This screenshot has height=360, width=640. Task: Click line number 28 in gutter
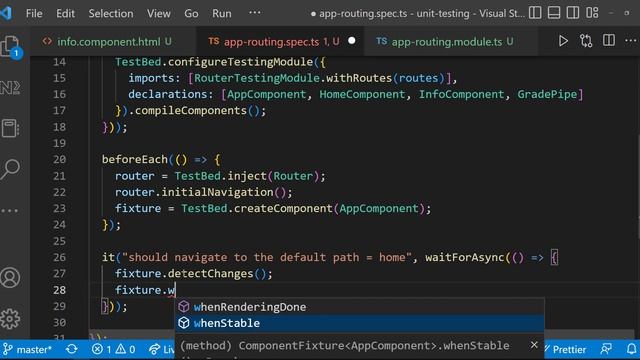59,290
